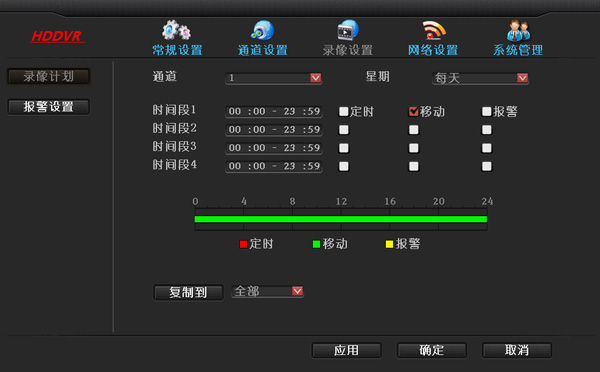
Task: Click the 应用 button
Action: pos(347,350)
